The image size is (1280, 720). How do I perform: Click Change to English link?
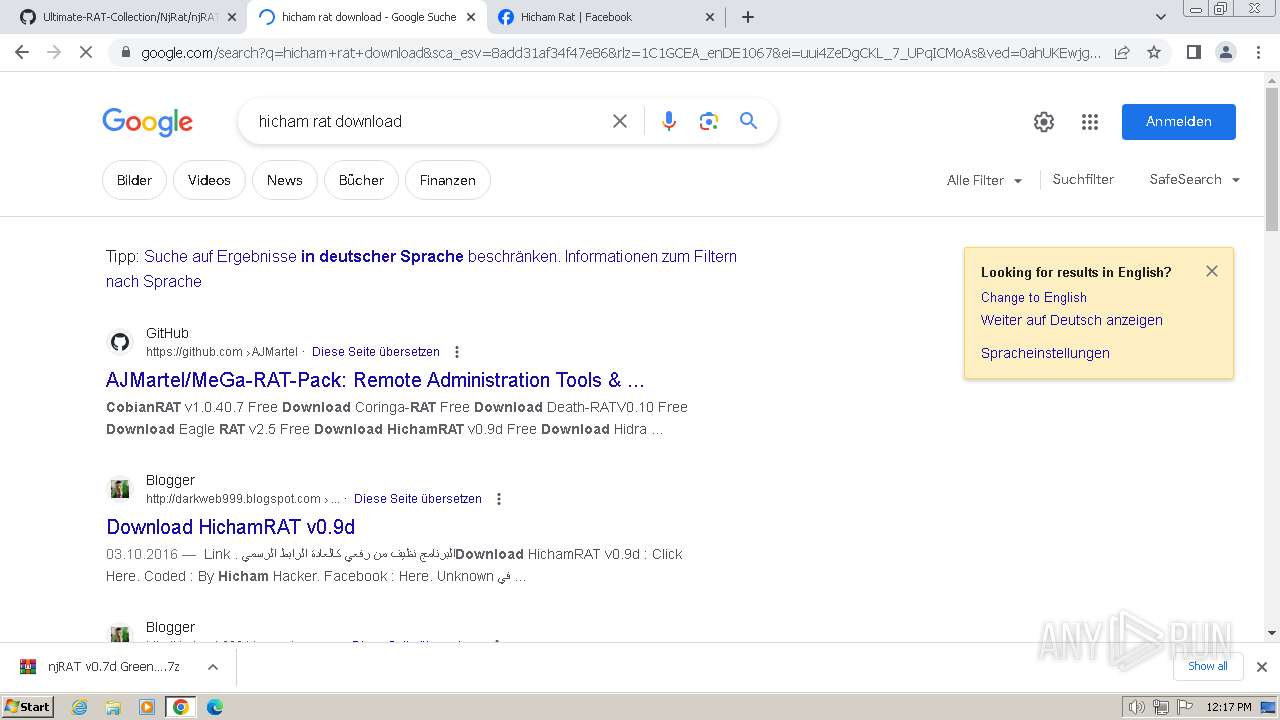[x=1033, y=297]
